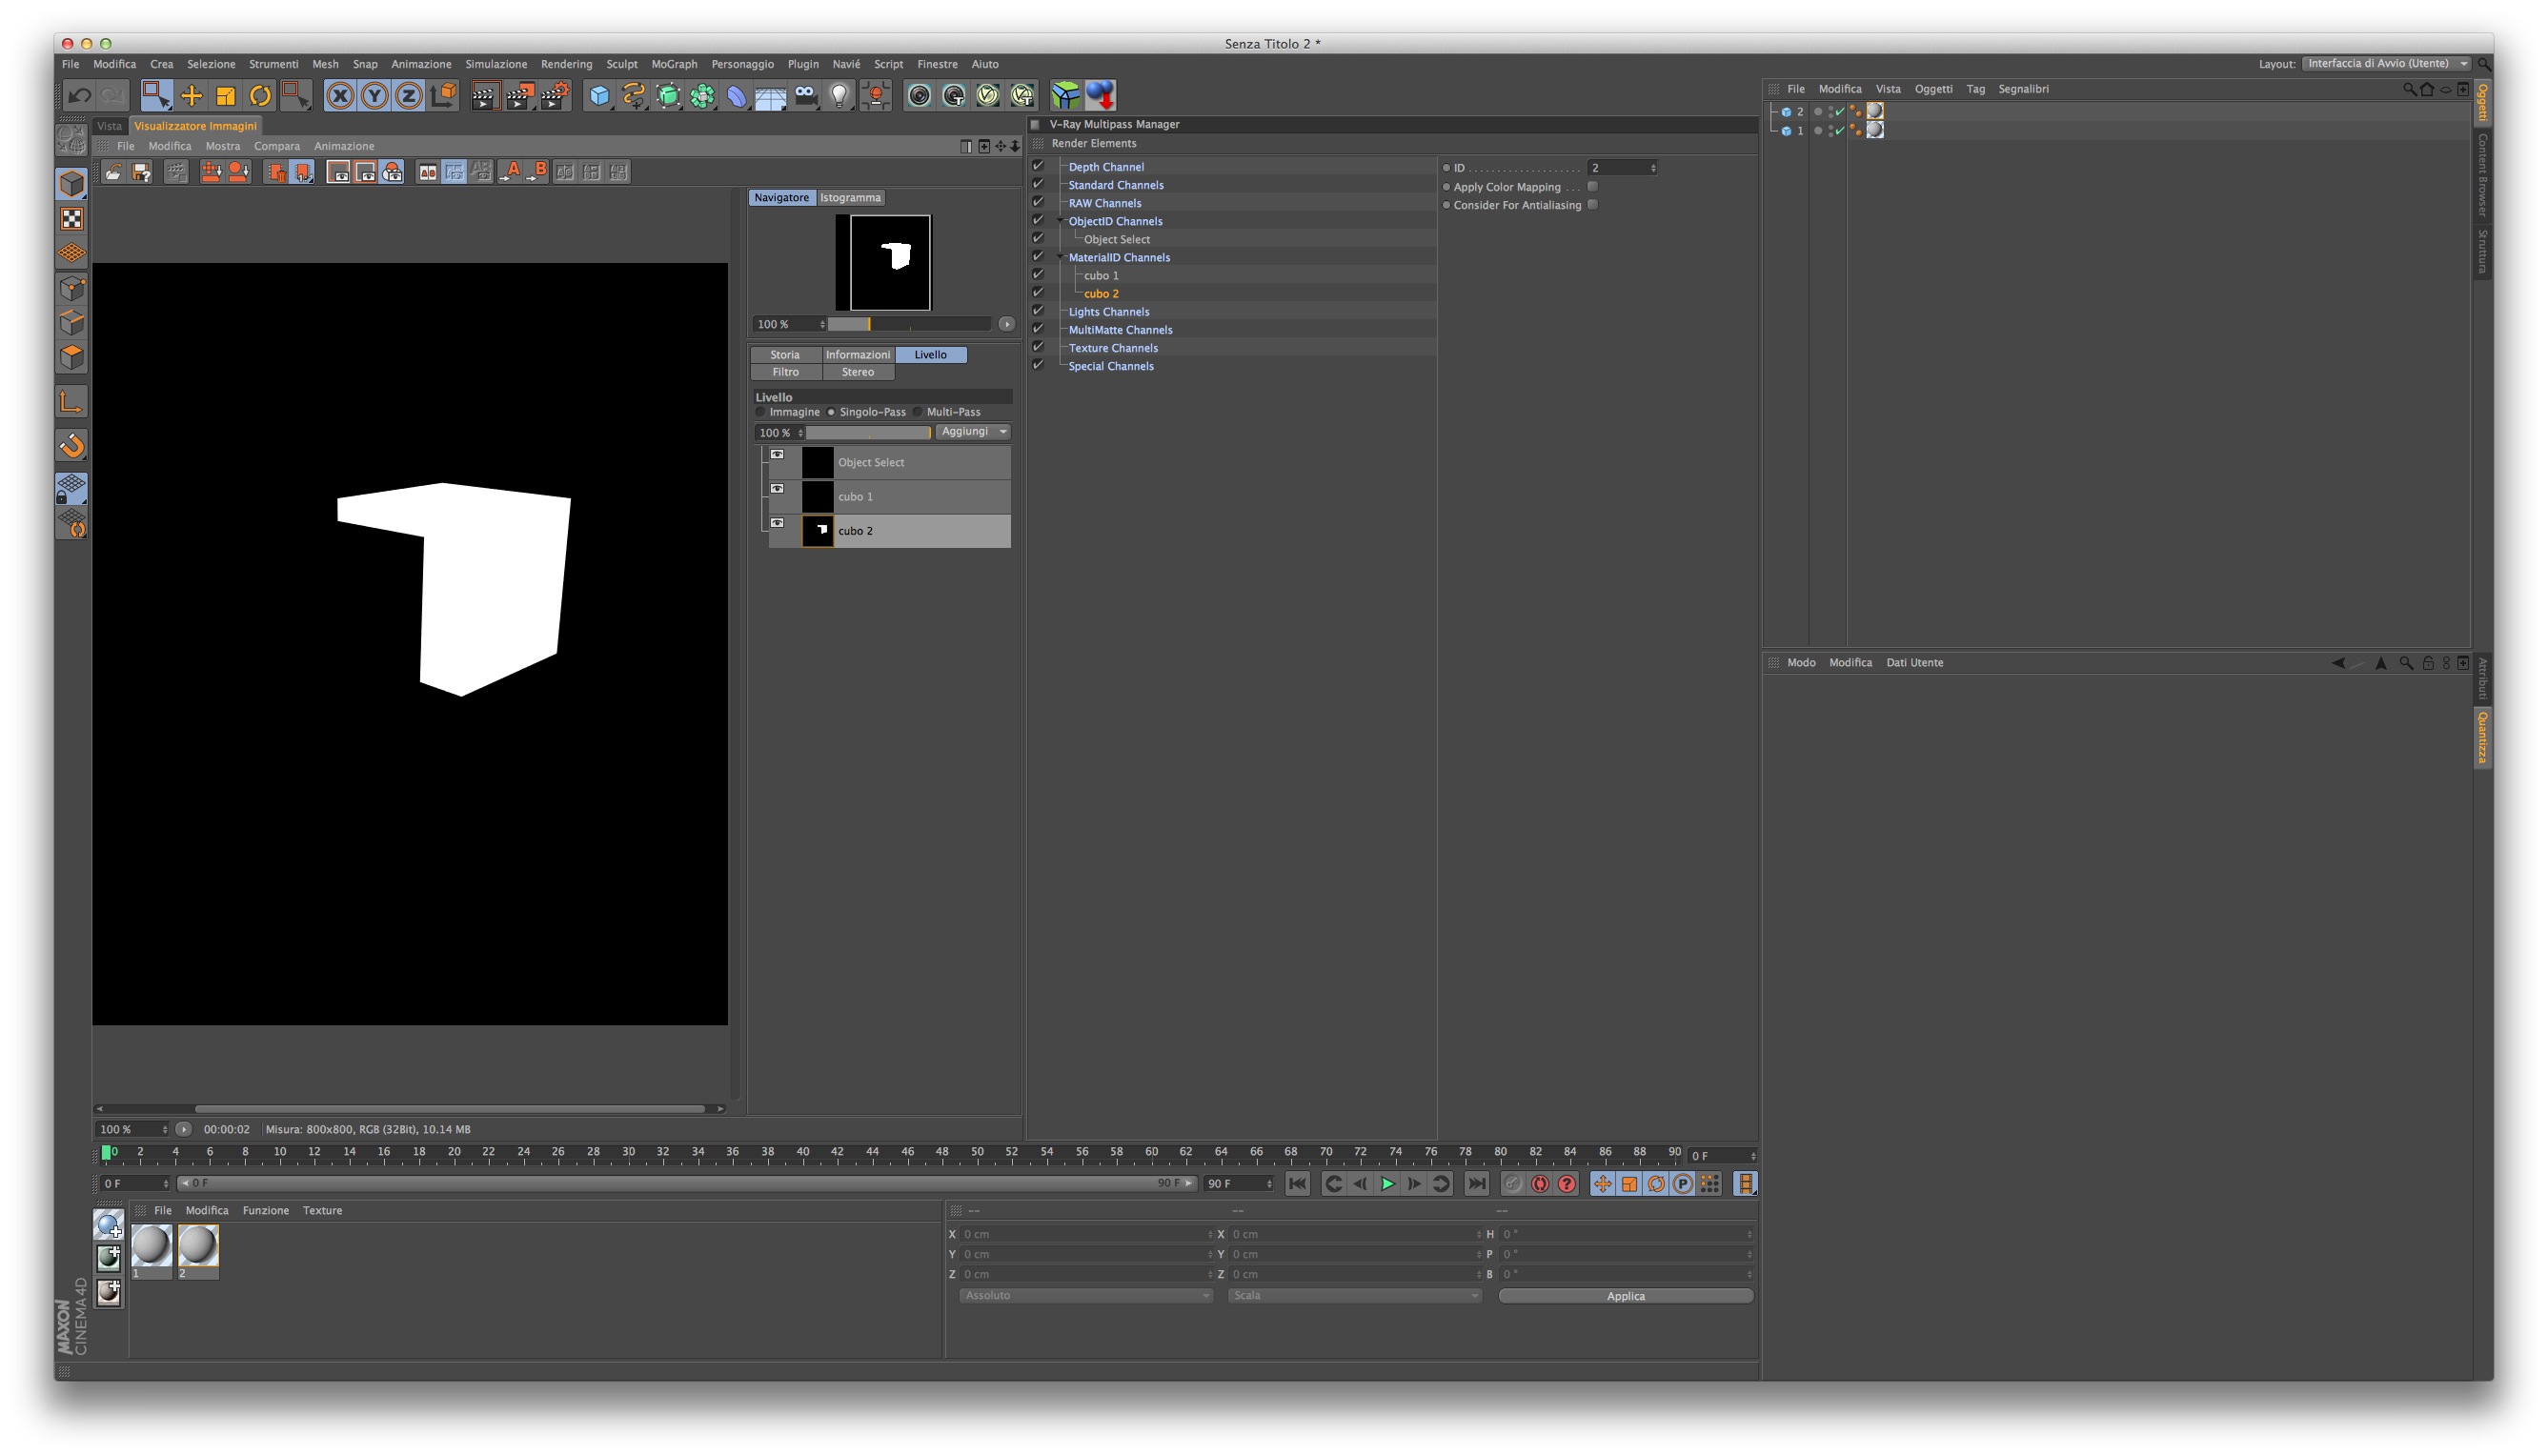Screen dimensions: 2548x1456
Task: Select the Move tool
Action: [191, 96]
